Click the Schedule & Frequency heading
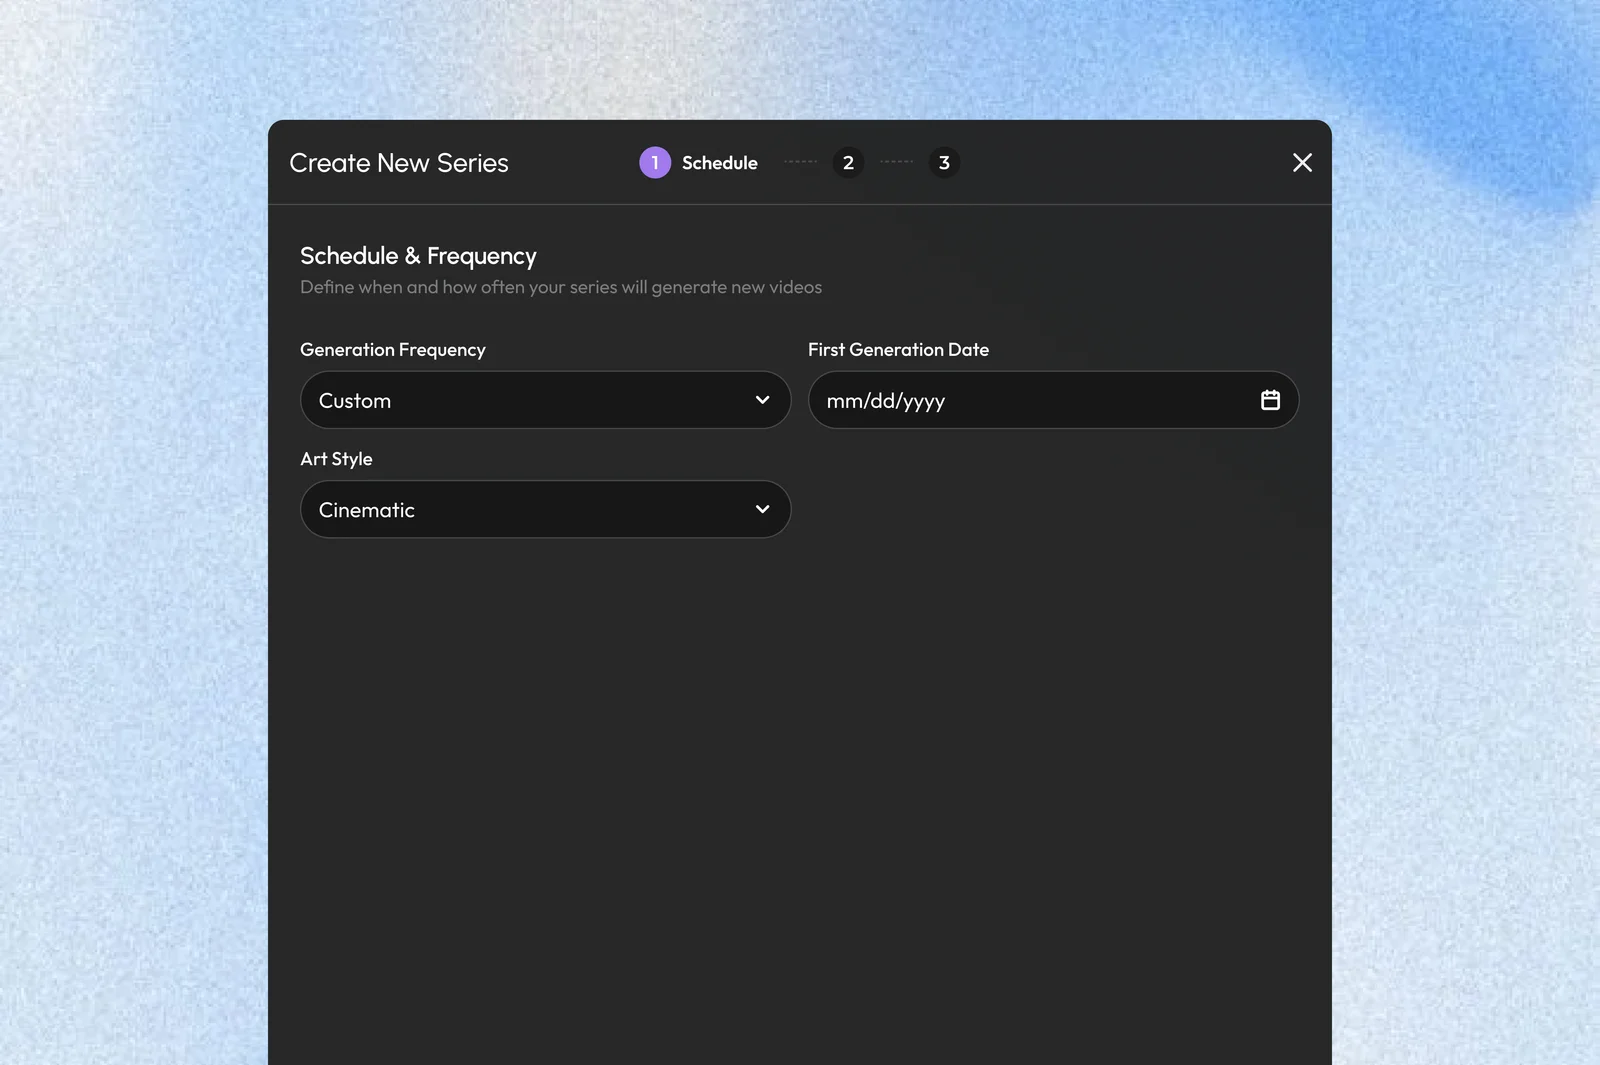Image resolution: width=1600 pixels, height=1065 pixels. tap(418, 256)
